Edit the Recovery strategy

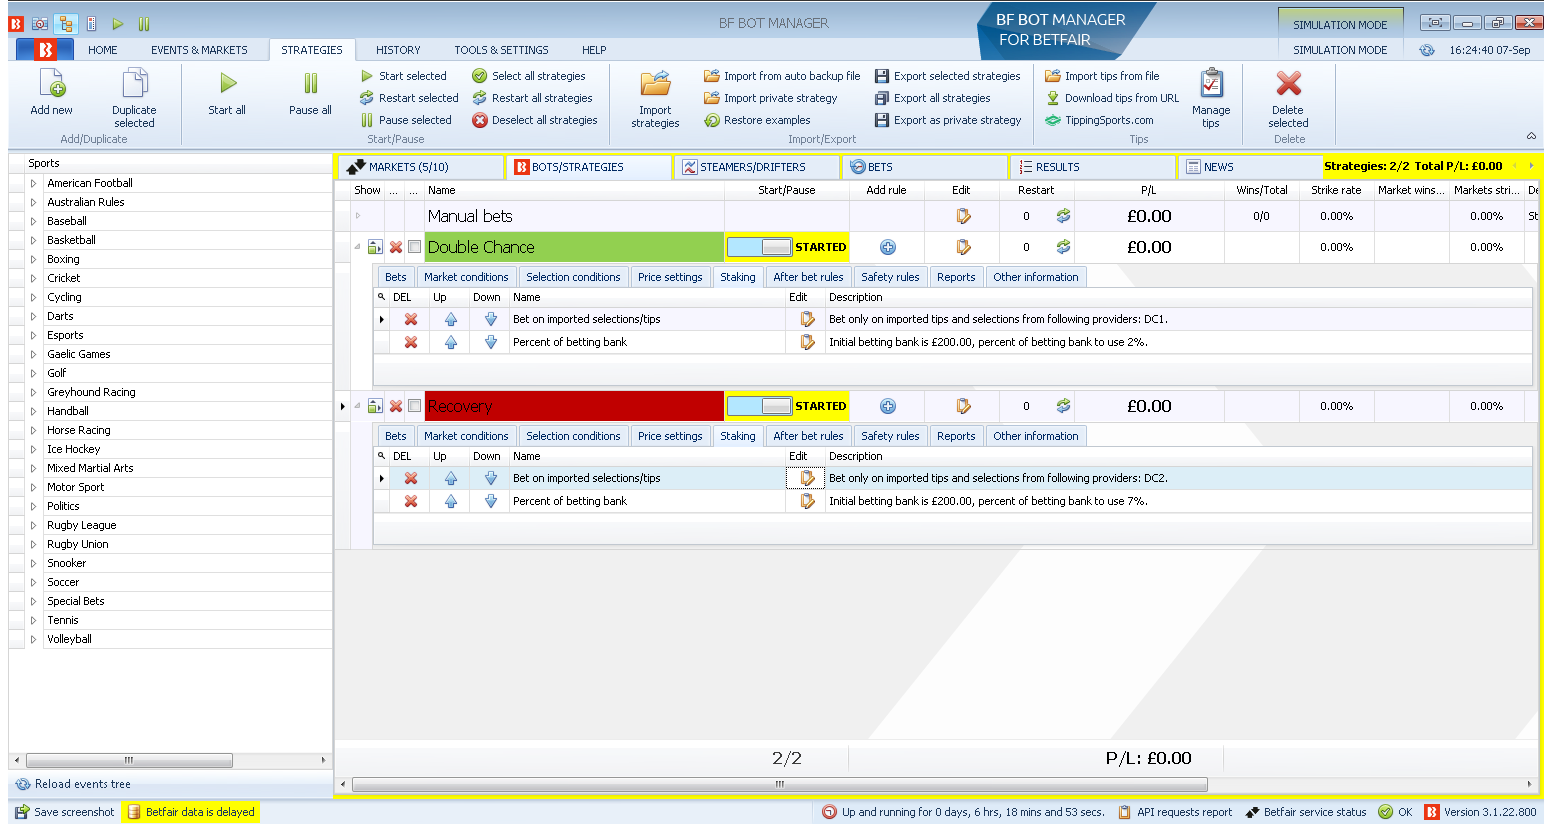tap(963, 406)
